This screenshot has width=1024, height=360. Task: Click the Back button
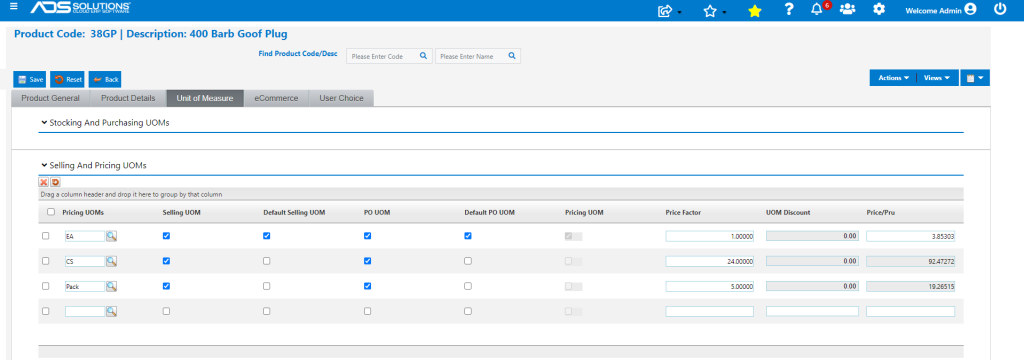[x=105, y=79]
